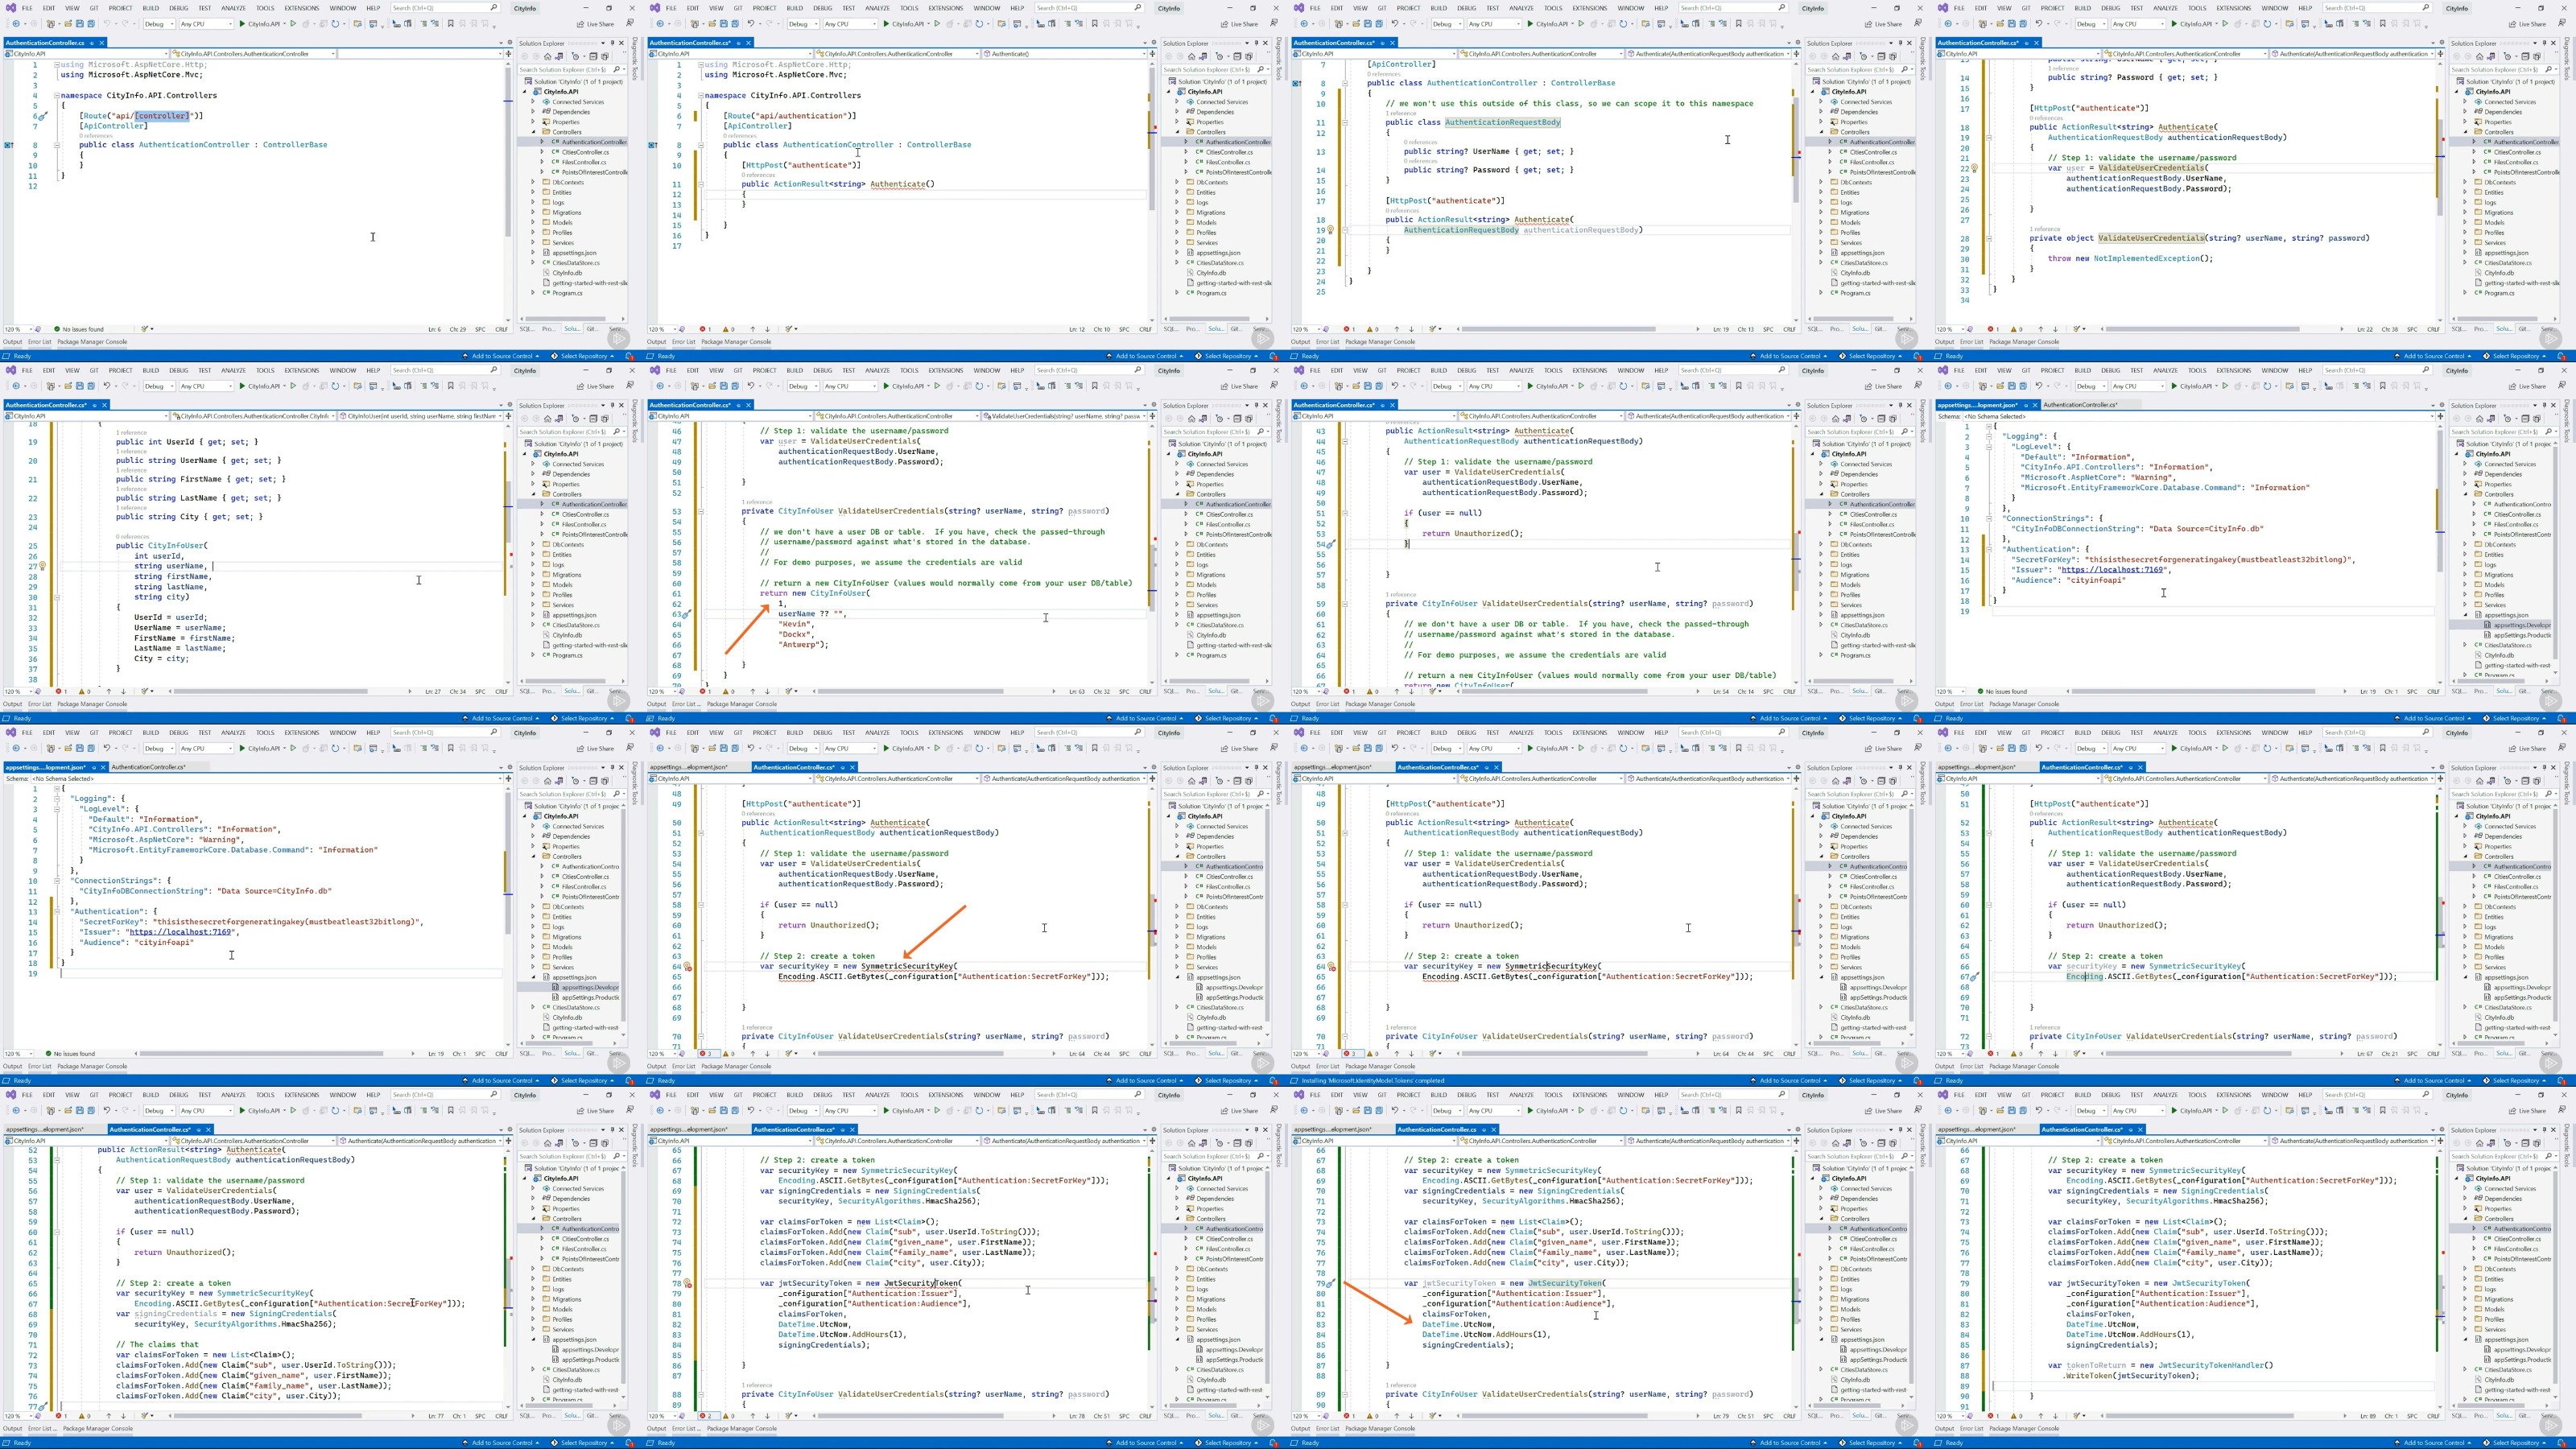Open BUILD menu in window showing Ln: 89

(x=2082, y=1095)
